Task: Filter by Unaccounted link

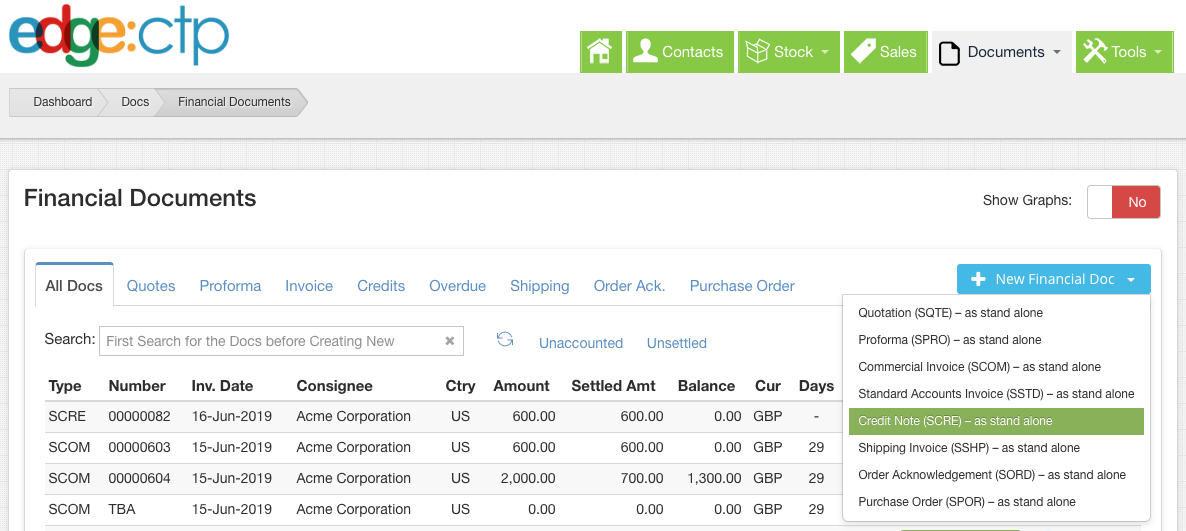Action: (x=581, y=343)
